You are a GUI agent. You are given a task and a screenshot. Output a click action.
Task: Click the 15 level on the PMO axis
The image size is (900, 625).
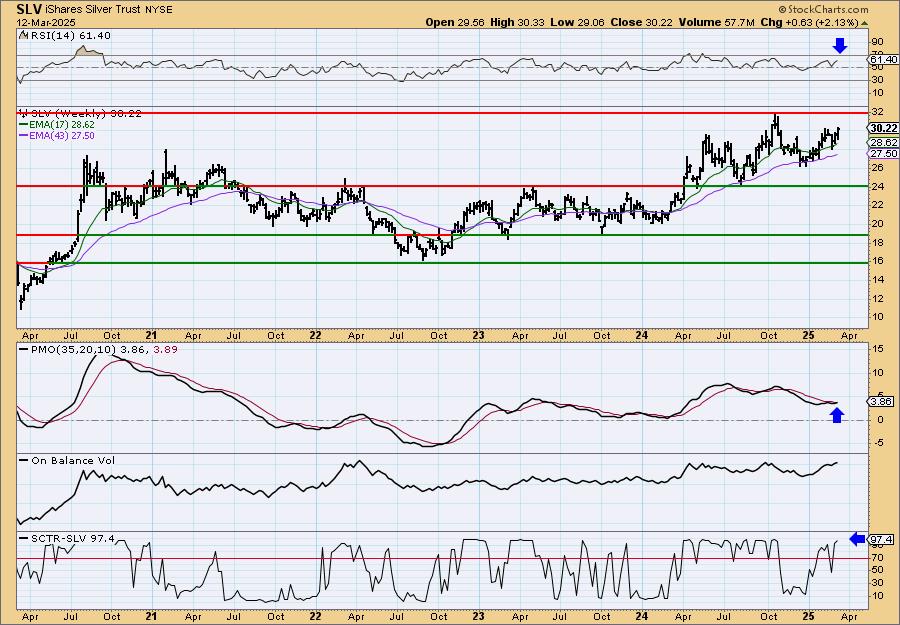876,349
